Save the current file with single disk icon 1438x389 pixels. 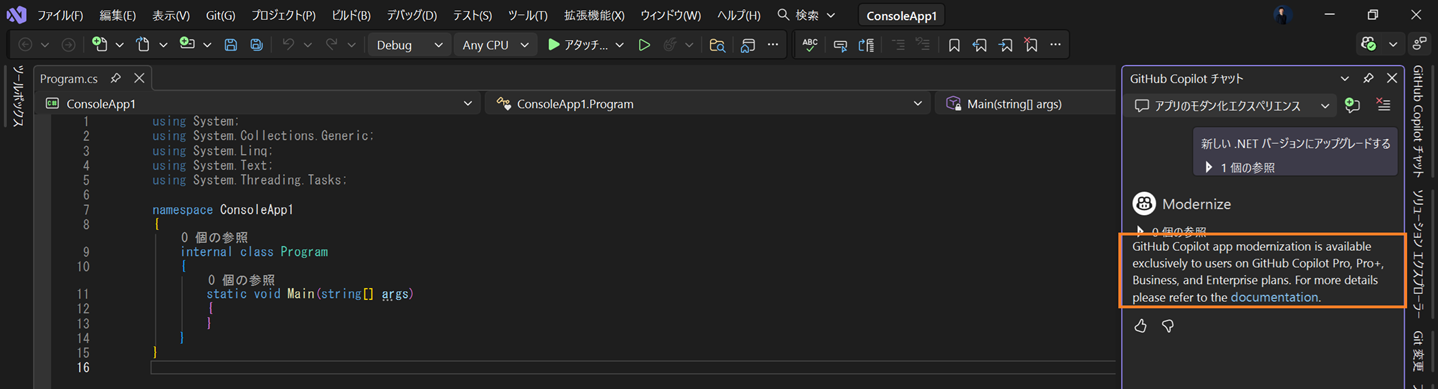coord(231,45)
